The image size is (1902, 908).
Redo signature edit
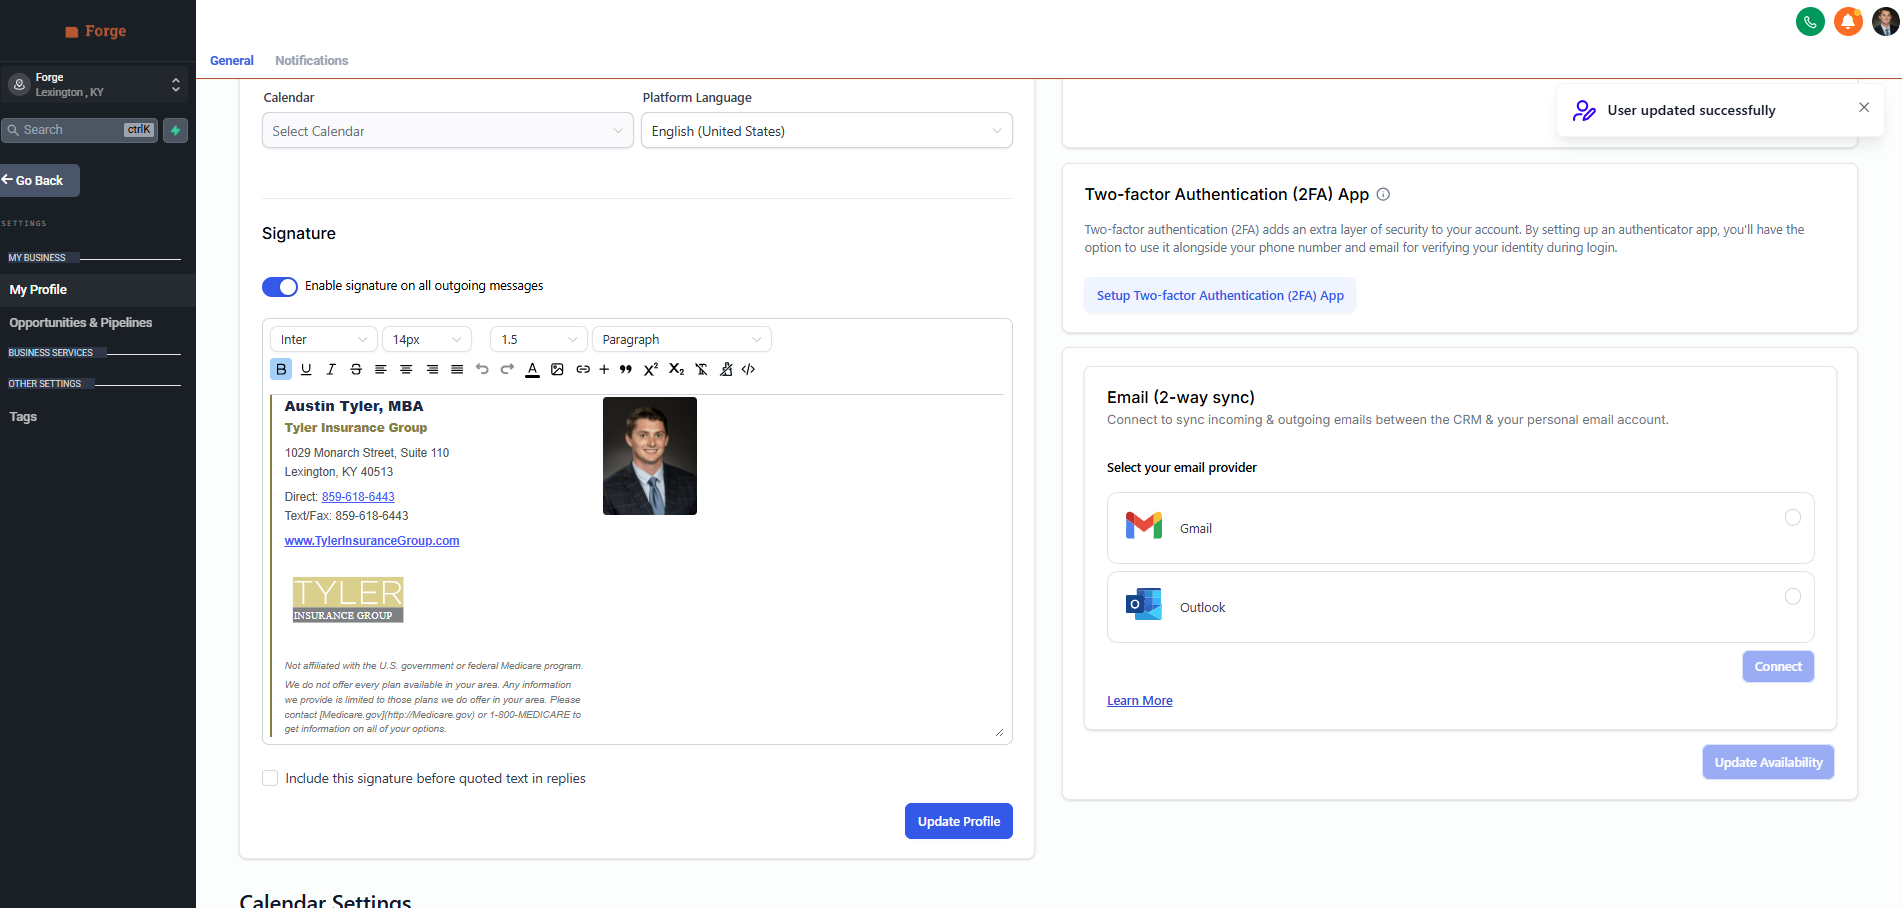click(507, 369)
